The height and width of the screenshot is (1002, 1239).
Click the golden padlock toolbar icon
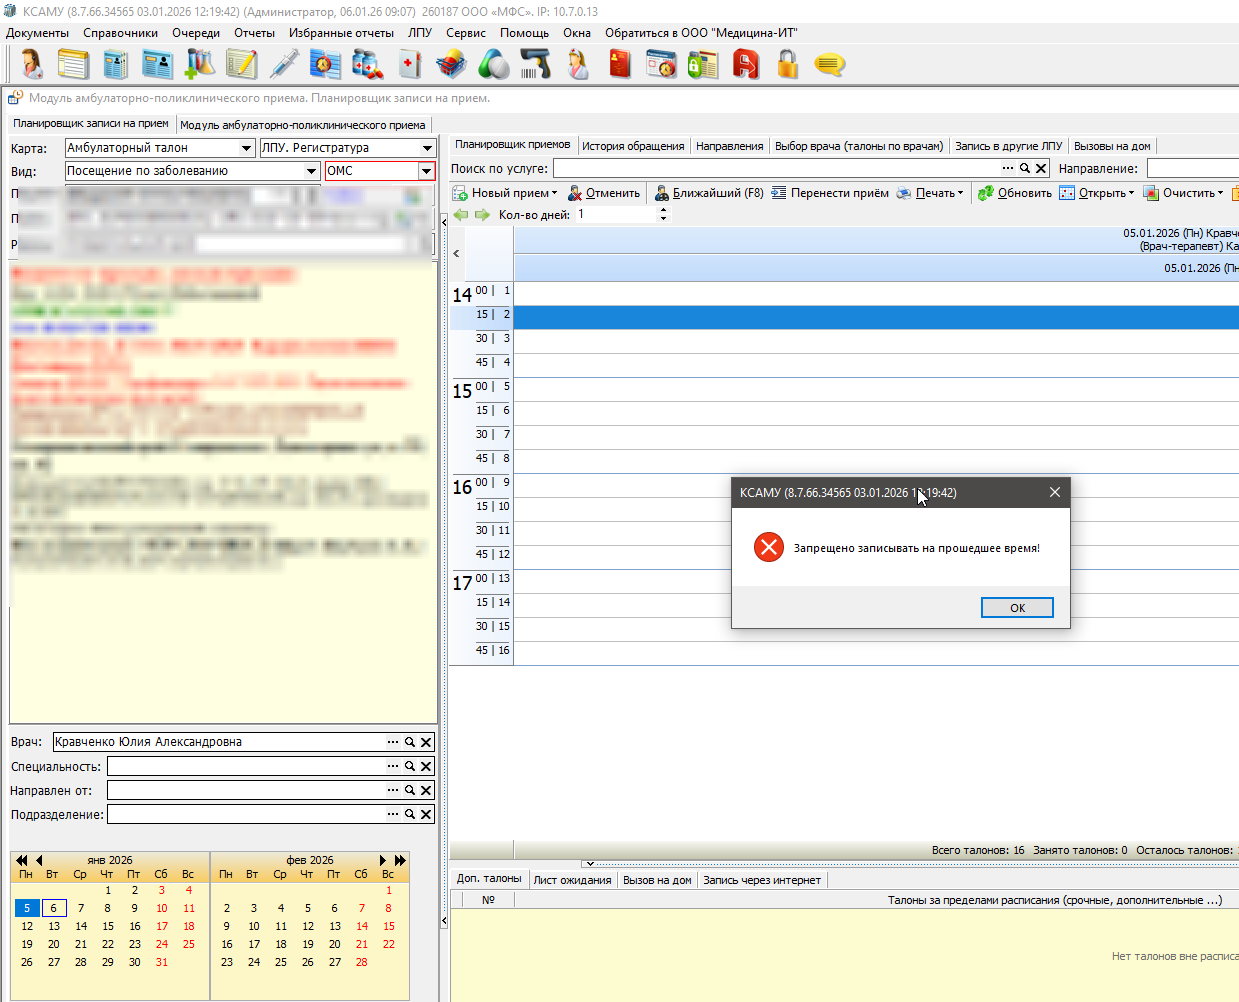(x=788, y=65)
